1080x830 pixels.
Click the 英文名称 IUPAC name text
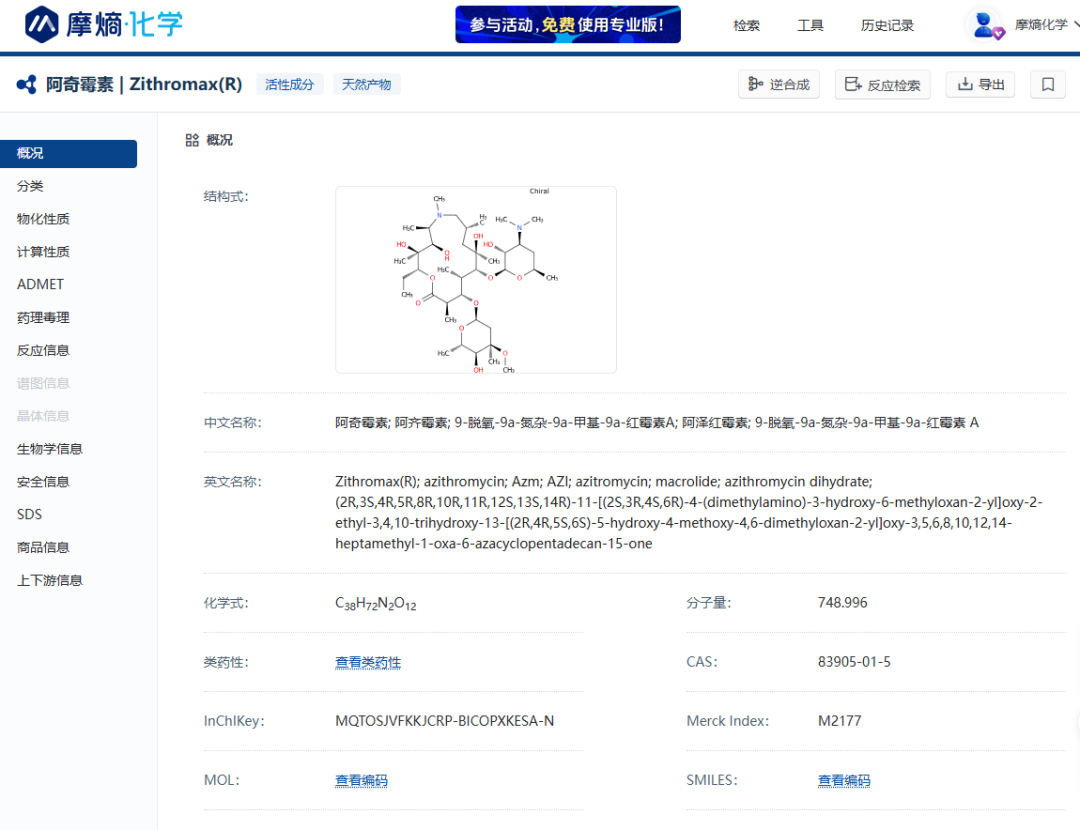coord(689,512)
